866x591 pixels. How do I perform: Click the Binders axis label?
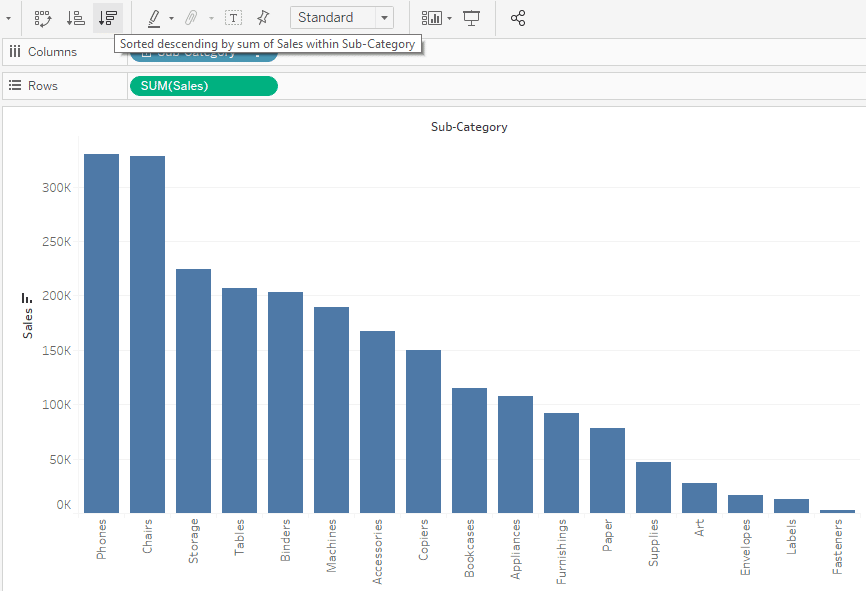[x=286, y=540]
